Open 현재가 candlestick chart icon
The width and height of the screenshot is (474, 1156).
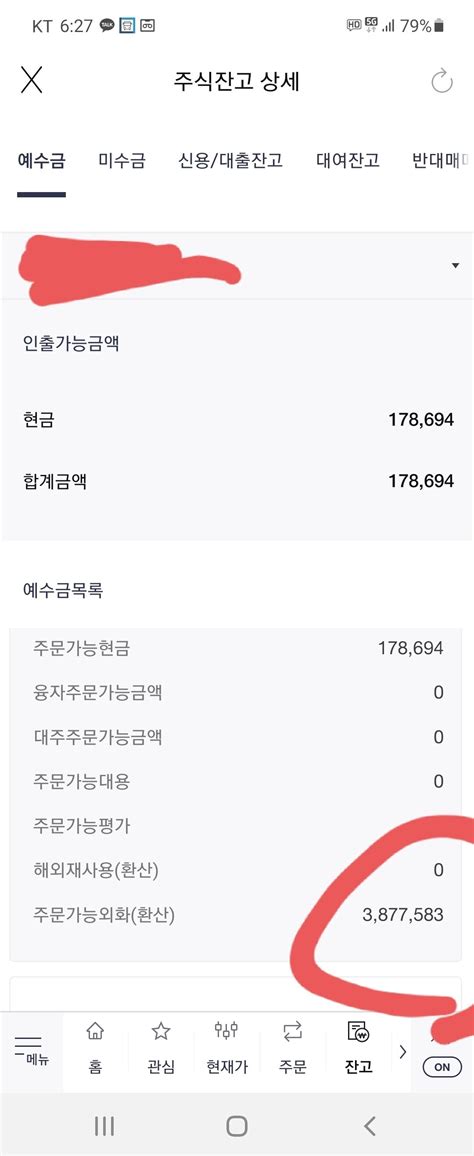(226, 1048)
